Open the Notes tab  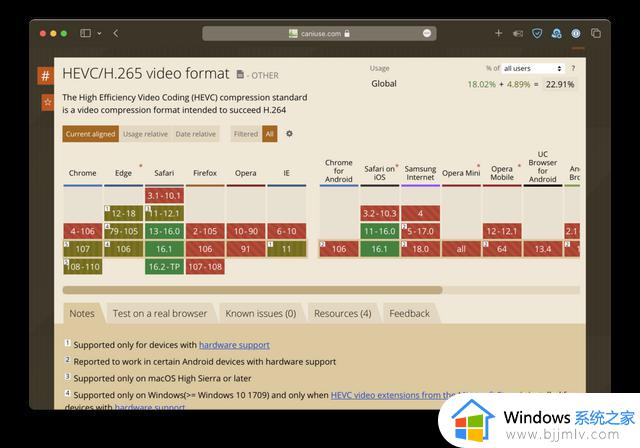(82, 313)
